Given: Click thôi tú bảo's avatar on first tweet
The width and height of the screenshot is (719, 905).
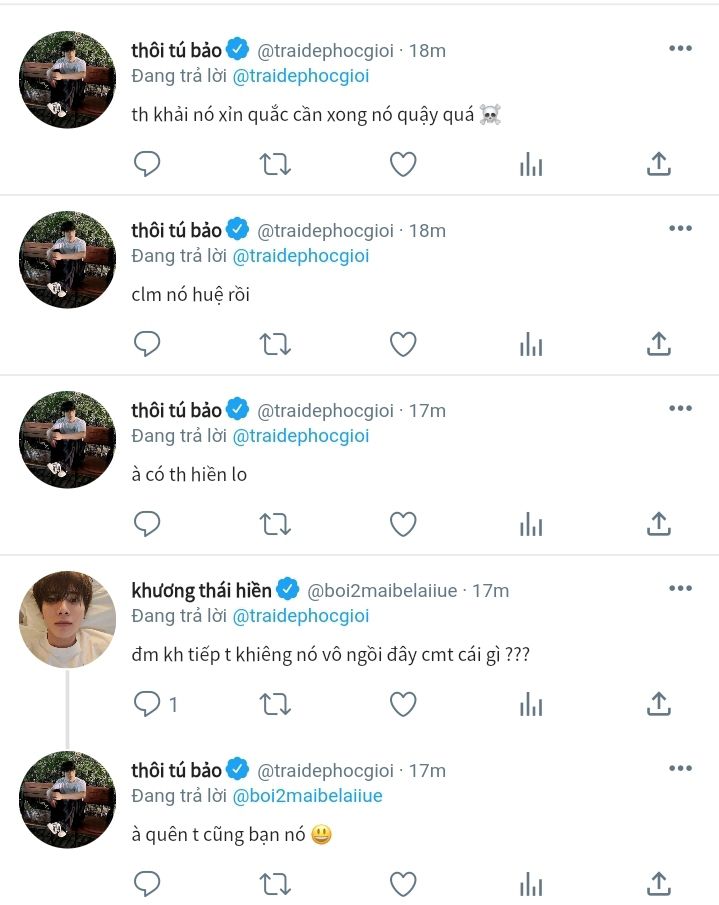Looking at the screenshot, I should 68,79.
